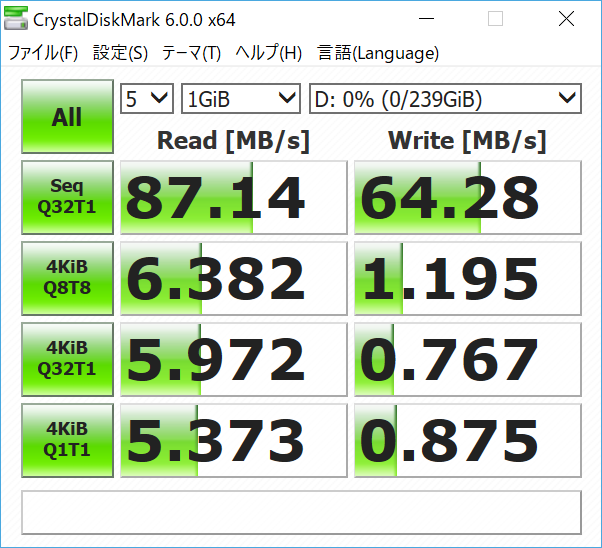Click the empty comment field at bottom
Screen dimensions: 602x548
(301, 512)
